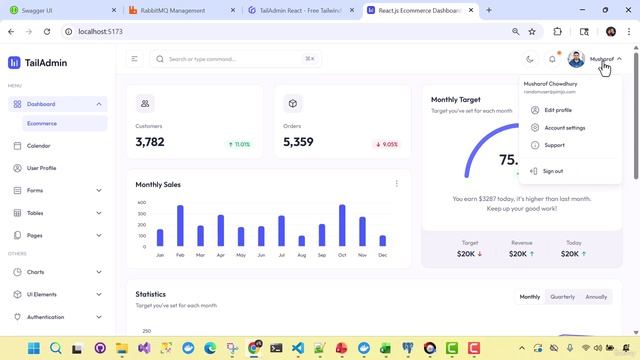The width and height of the screenshot is (640, 360).
Task: Expand the Forms sidebar chevron
Action: pyautogui.click(x=99, y=191)
